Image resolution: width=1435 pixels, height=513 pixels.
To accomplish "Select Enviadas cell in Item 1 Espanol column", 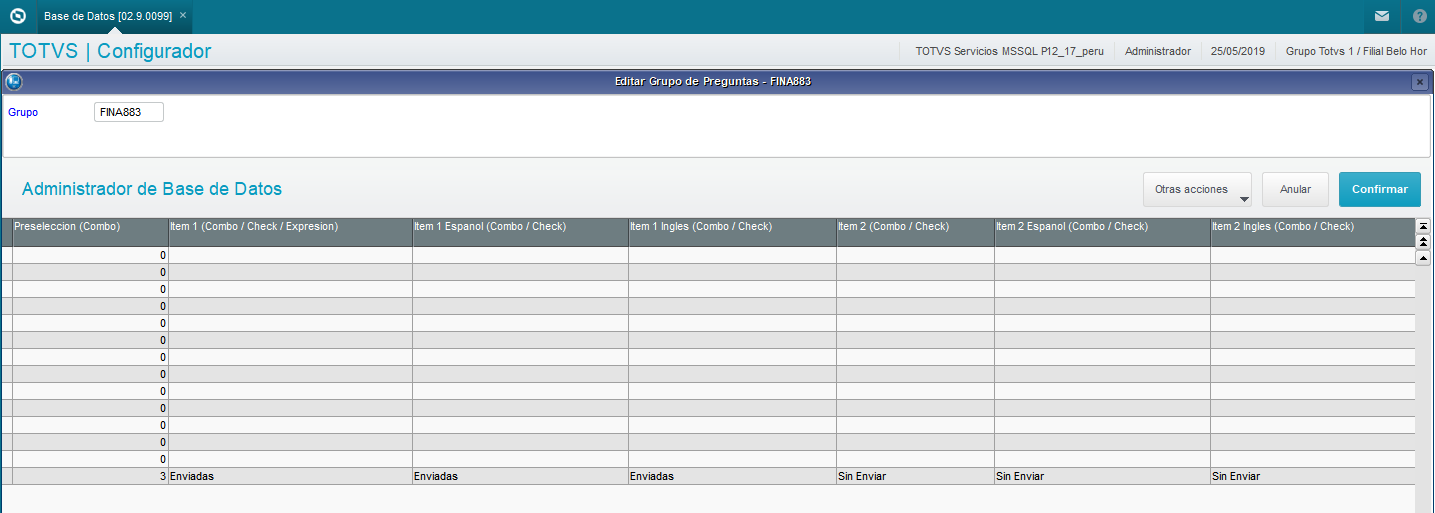I will tap(521, 477).
